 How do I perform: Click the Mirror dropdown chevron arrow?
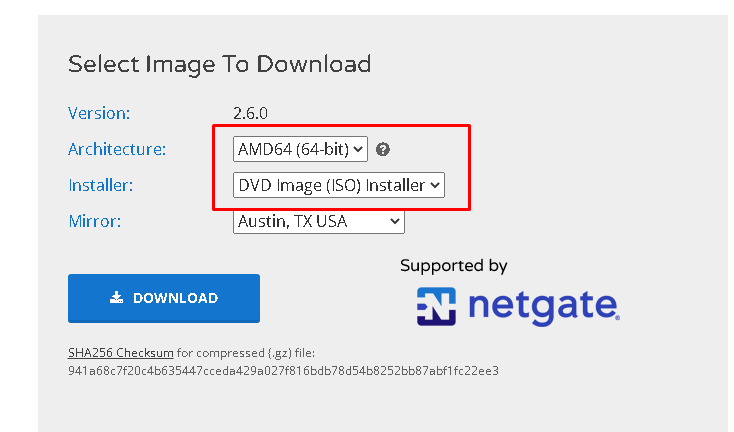(395, 221)
